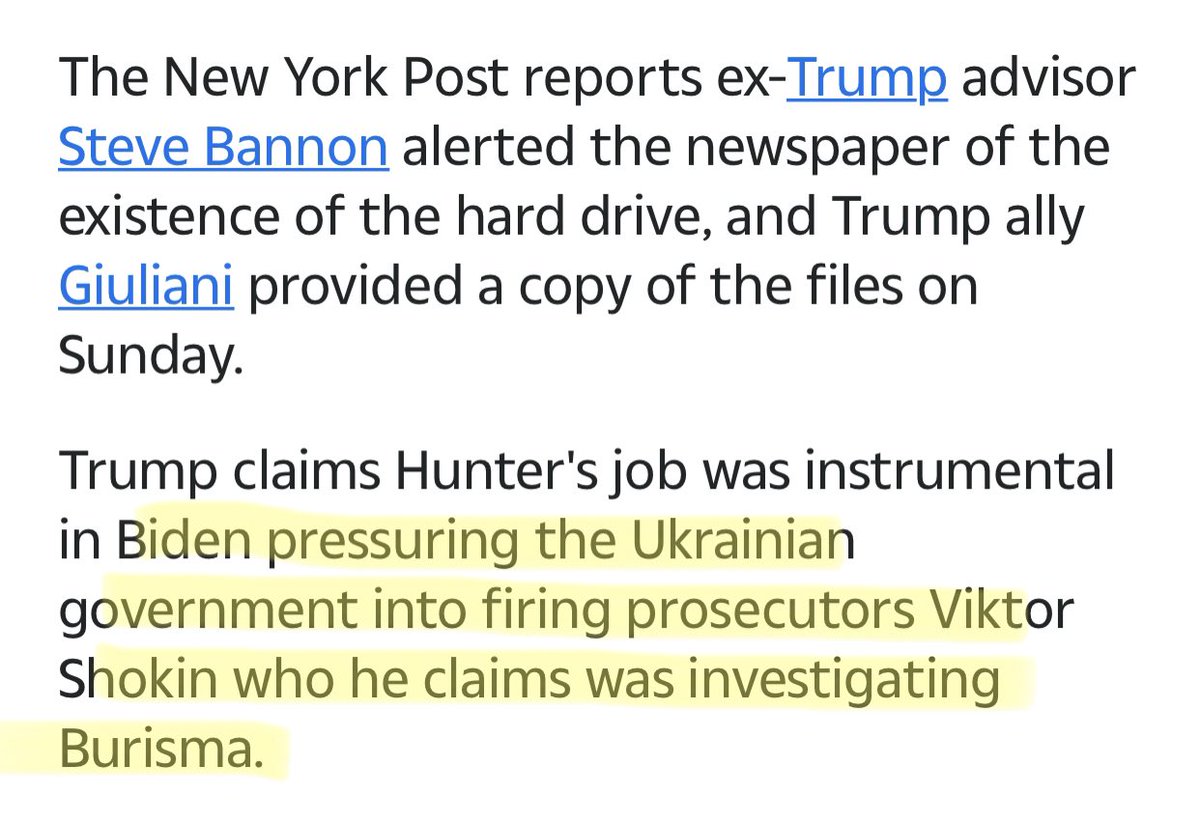Click the highlighted words "was investigating"
This screenshot has width=1200, height=822.
tap(808, 680)
